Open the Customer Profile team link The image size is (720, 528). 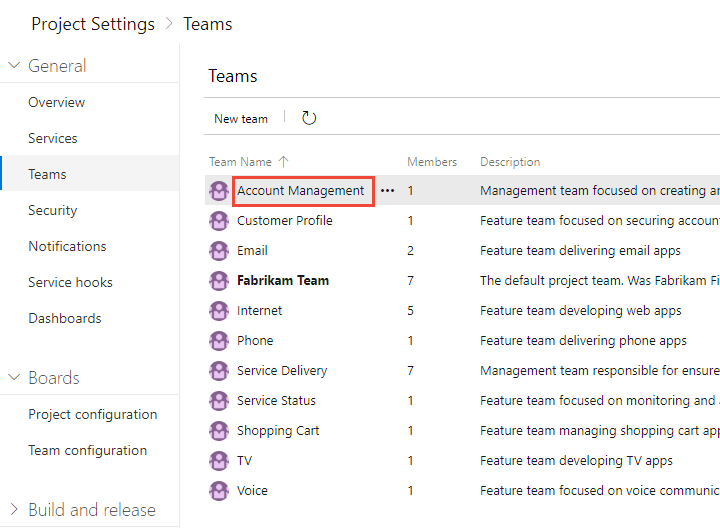(285, 221)
